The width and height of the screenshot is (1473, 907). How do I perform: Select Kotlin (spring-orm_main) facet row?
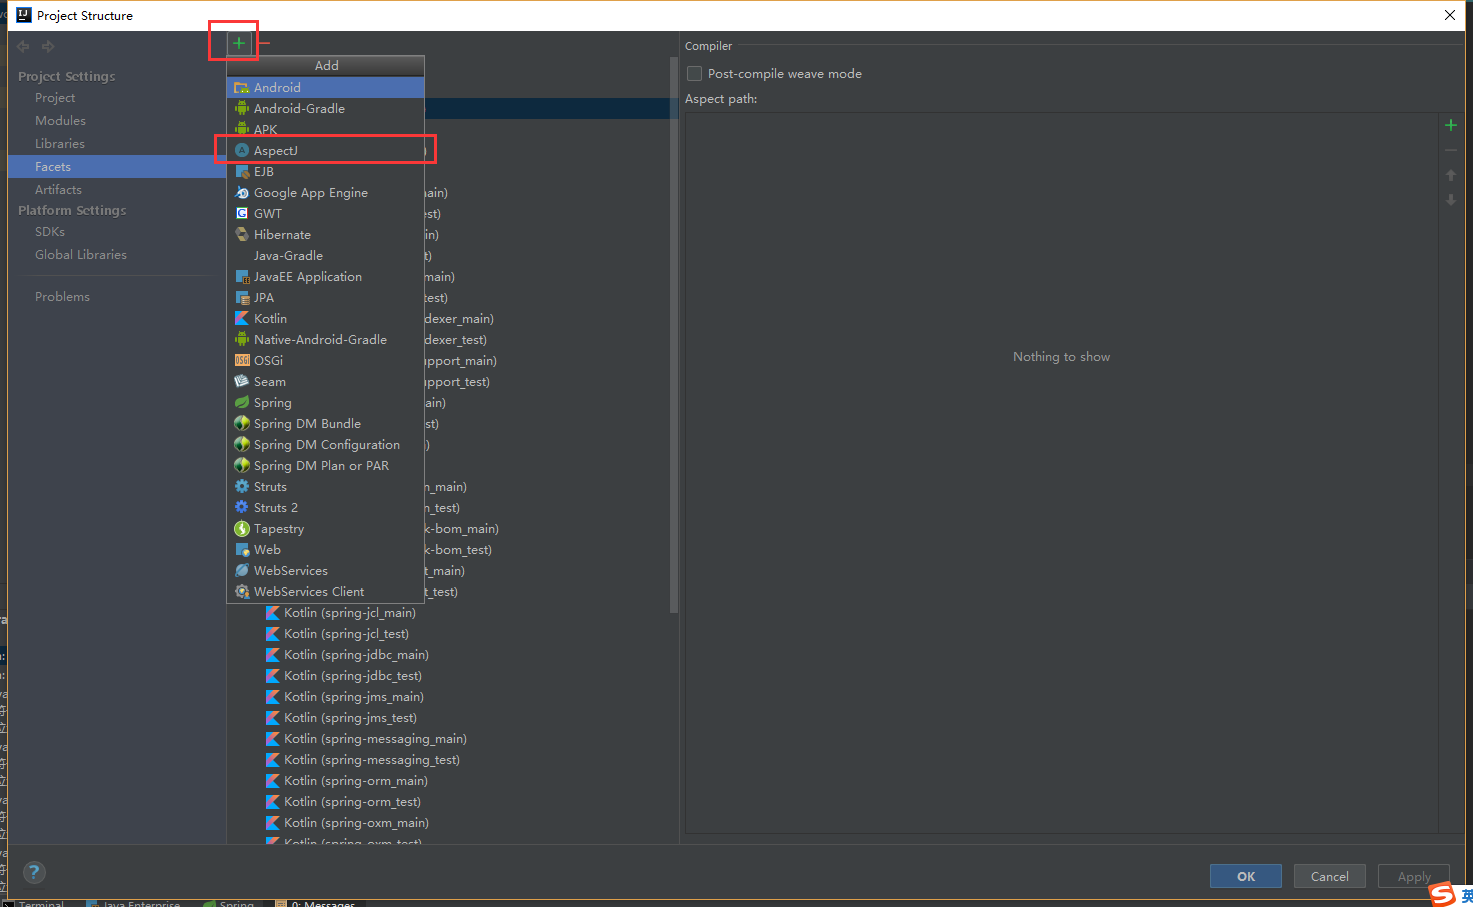448,781
